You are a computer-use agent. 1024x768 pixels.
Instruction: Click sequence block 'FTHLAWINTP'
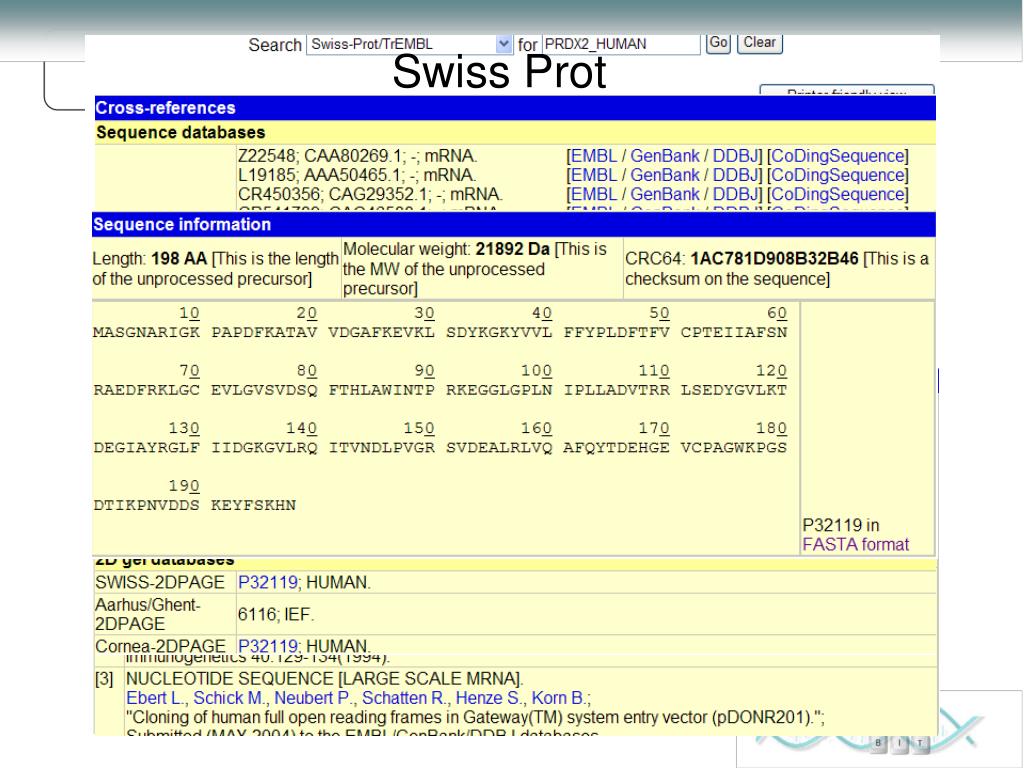(x=381, y=390)
